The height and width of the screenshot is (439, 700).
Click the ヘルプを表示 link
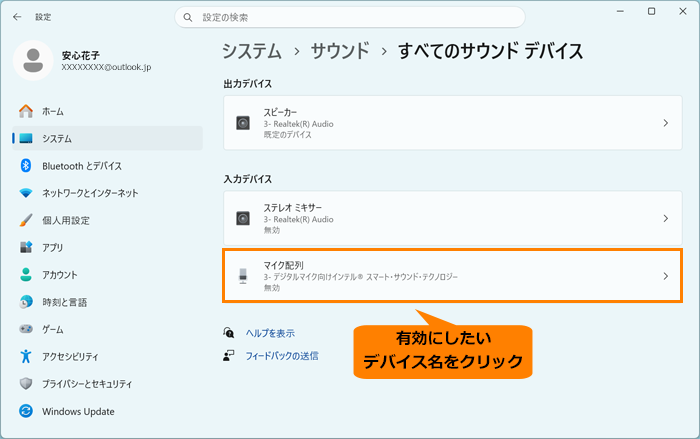[270, 333]
